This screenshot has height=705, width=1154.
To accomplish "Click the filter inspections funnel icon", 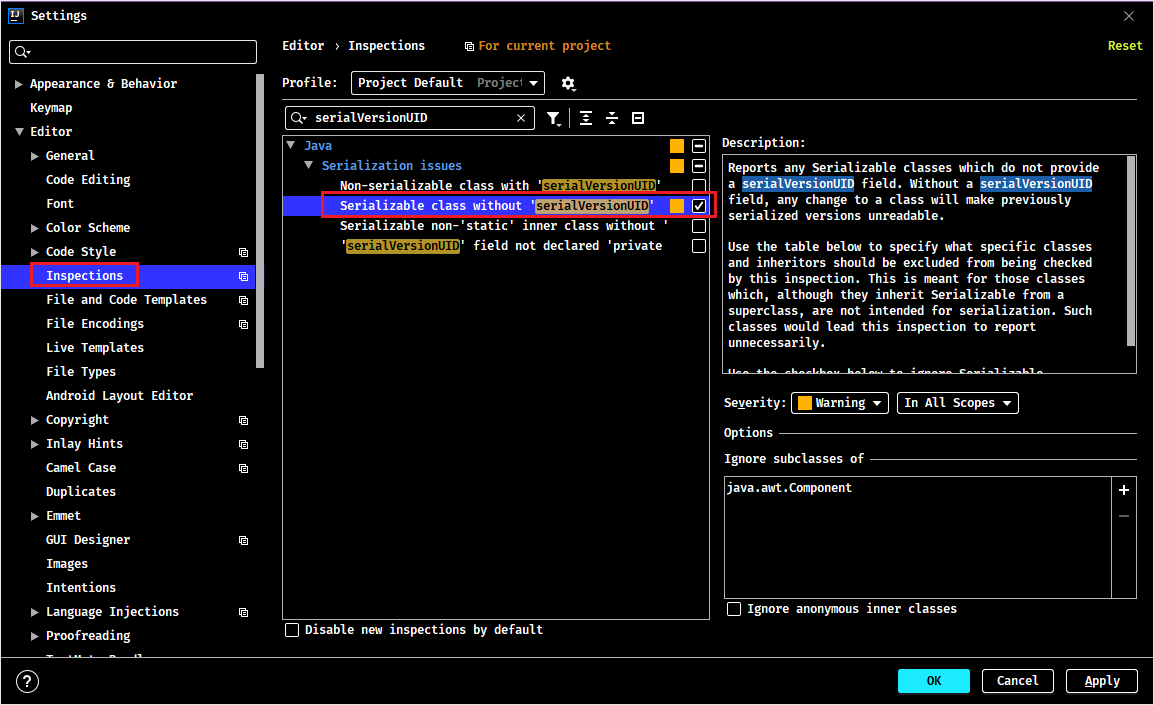I will [553, 118].
